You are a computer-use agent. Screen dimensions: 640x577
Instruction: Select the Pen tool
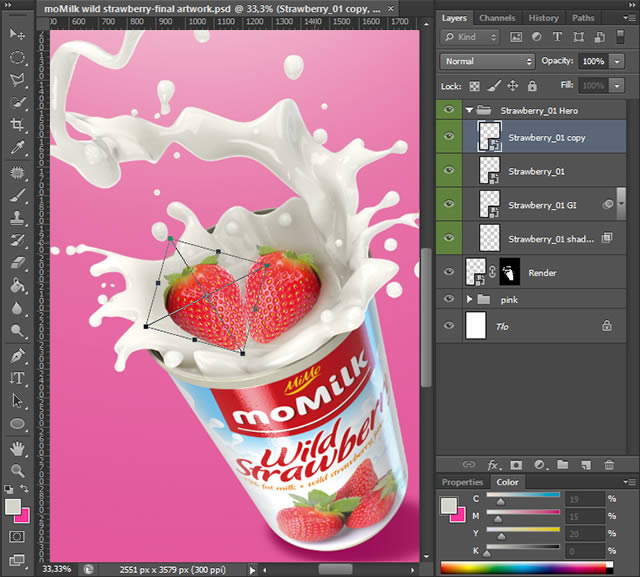click(17, 356)
